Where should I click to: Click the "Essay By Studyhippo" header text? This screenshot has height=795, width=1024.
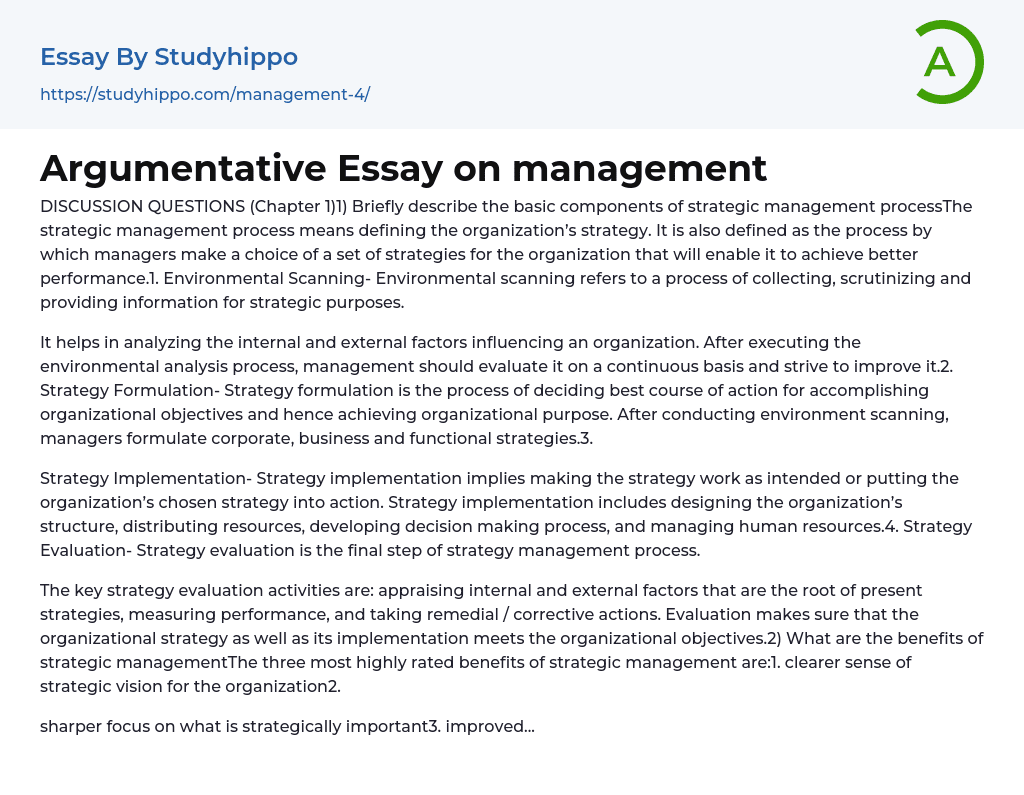pos(169,57)
